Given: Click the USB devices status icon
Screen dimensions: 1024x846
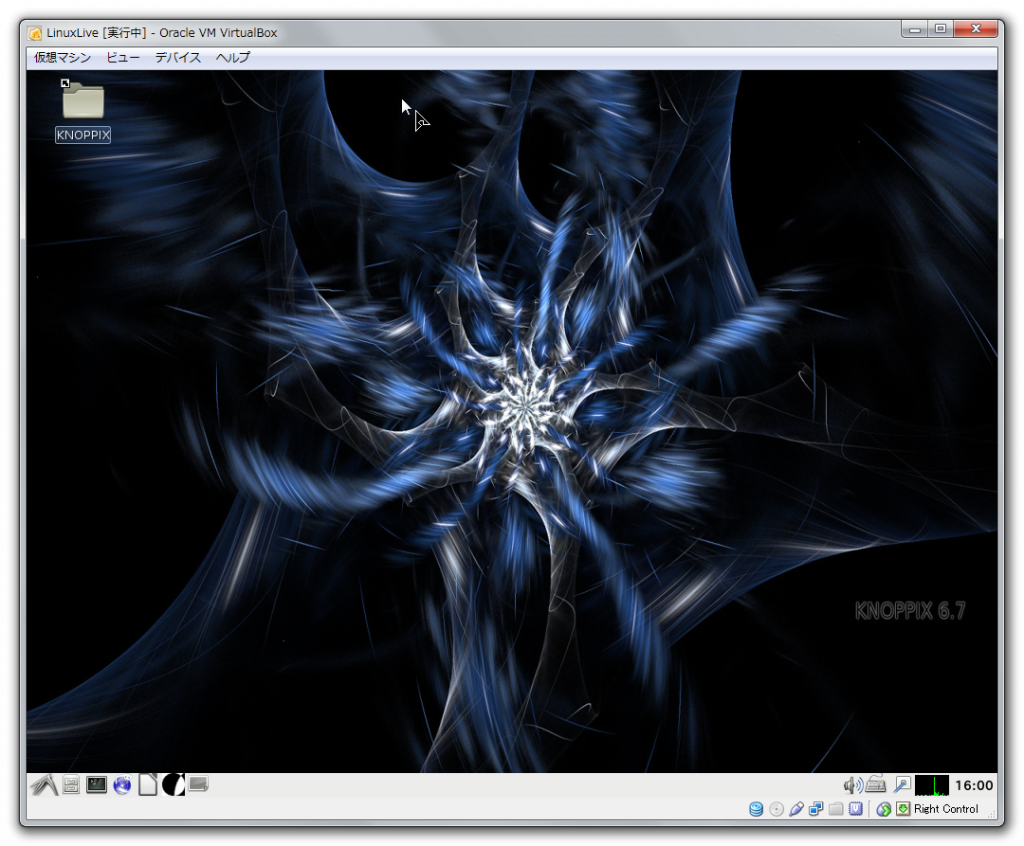Looking at the screenshot, I should pyautogui.click(x=796, y=809).
